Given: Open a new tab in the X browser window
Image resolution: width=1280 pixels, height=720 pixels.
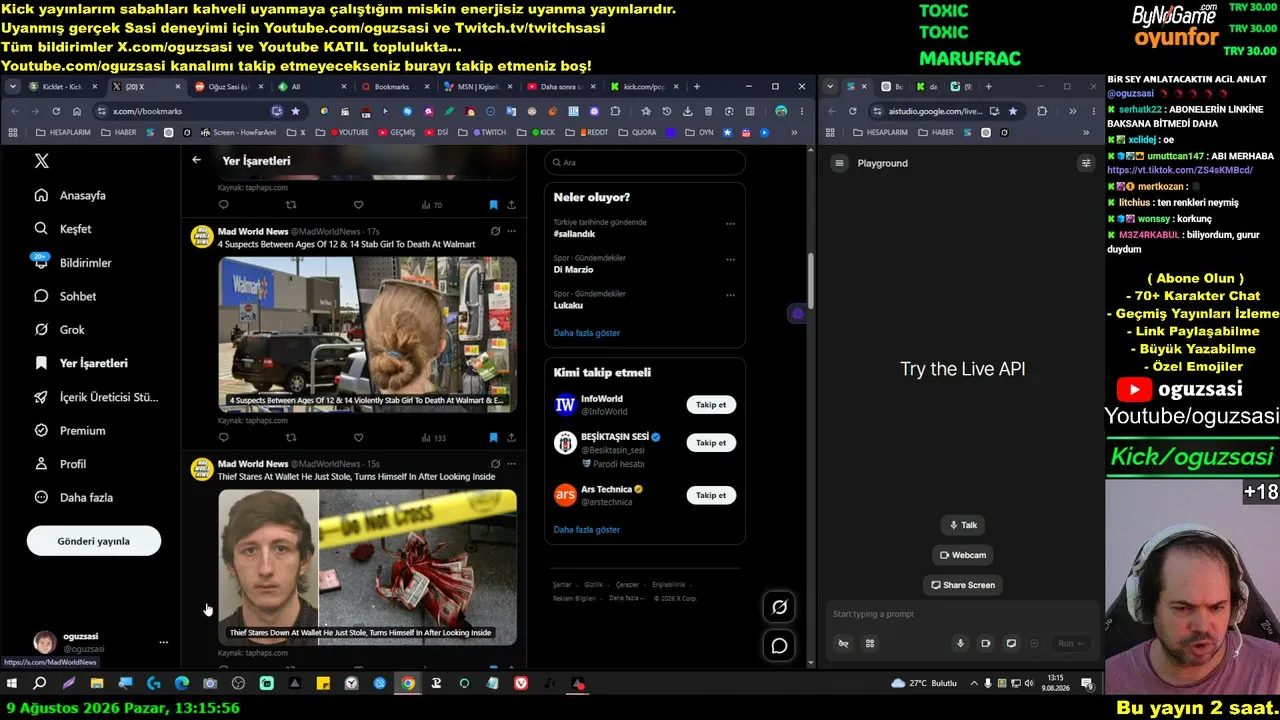Looking at the screenshot, I should [x=696, y=87].
